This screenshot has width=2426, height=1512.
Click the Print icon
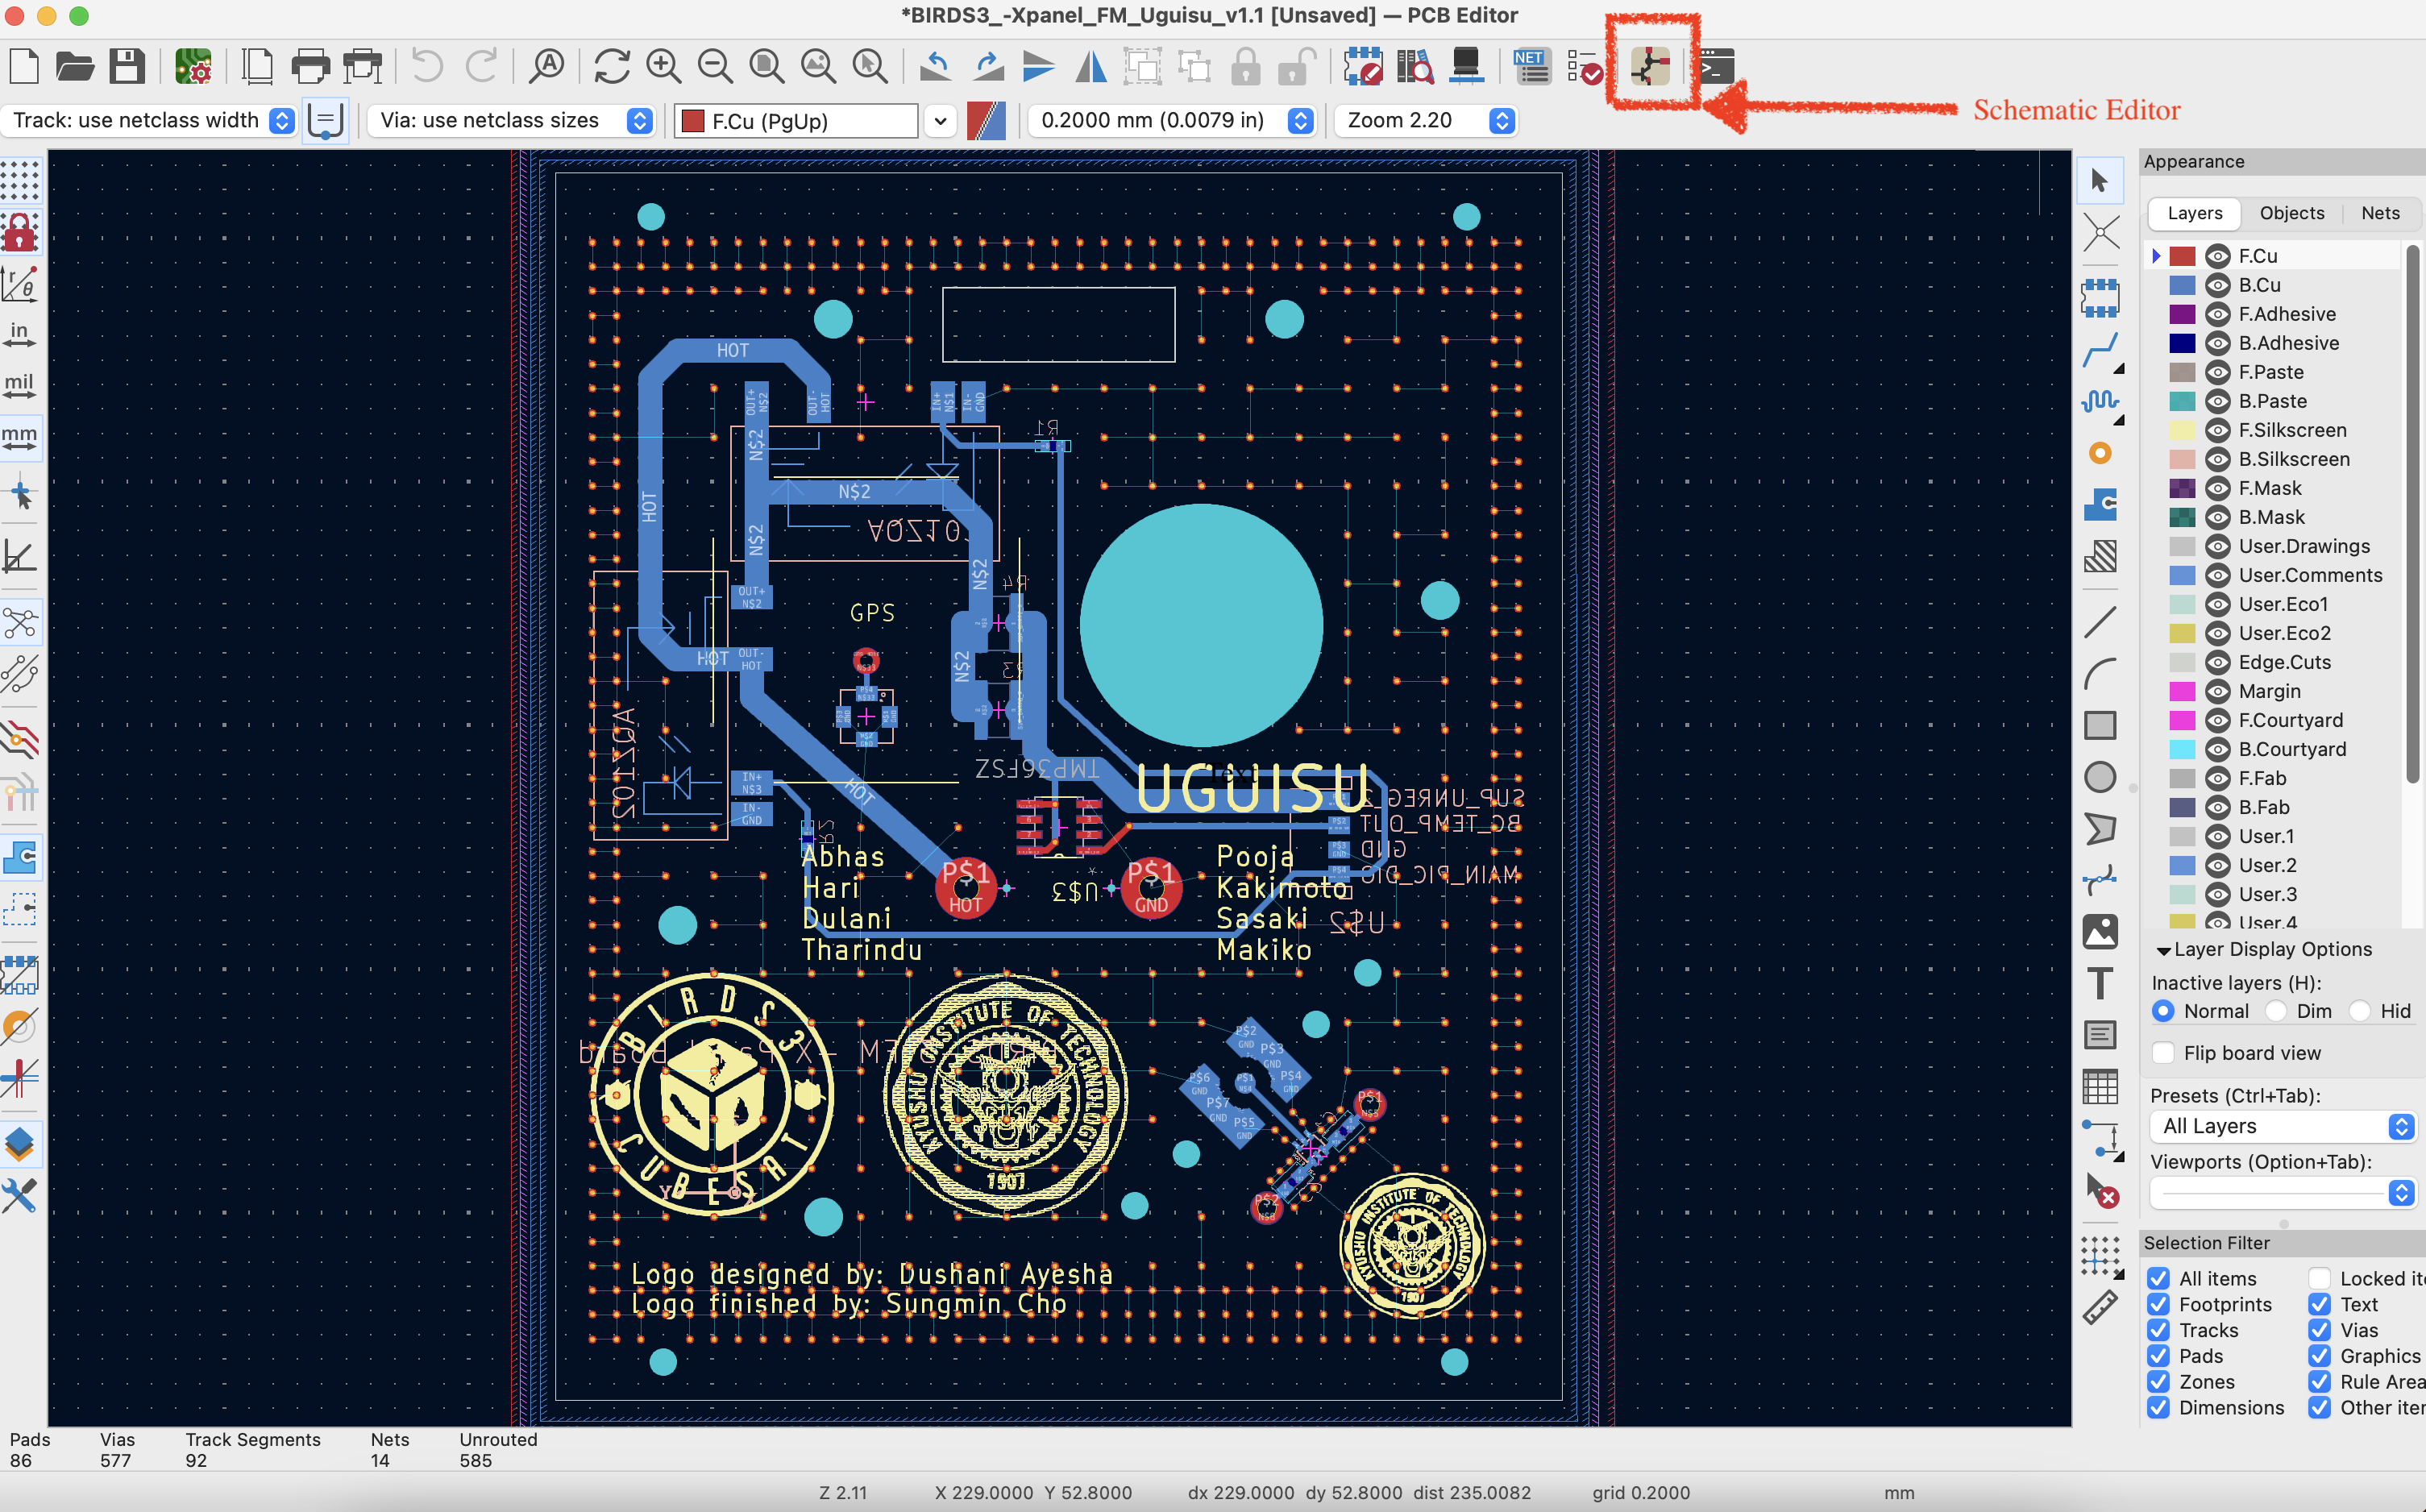click(x=310, y=67)
